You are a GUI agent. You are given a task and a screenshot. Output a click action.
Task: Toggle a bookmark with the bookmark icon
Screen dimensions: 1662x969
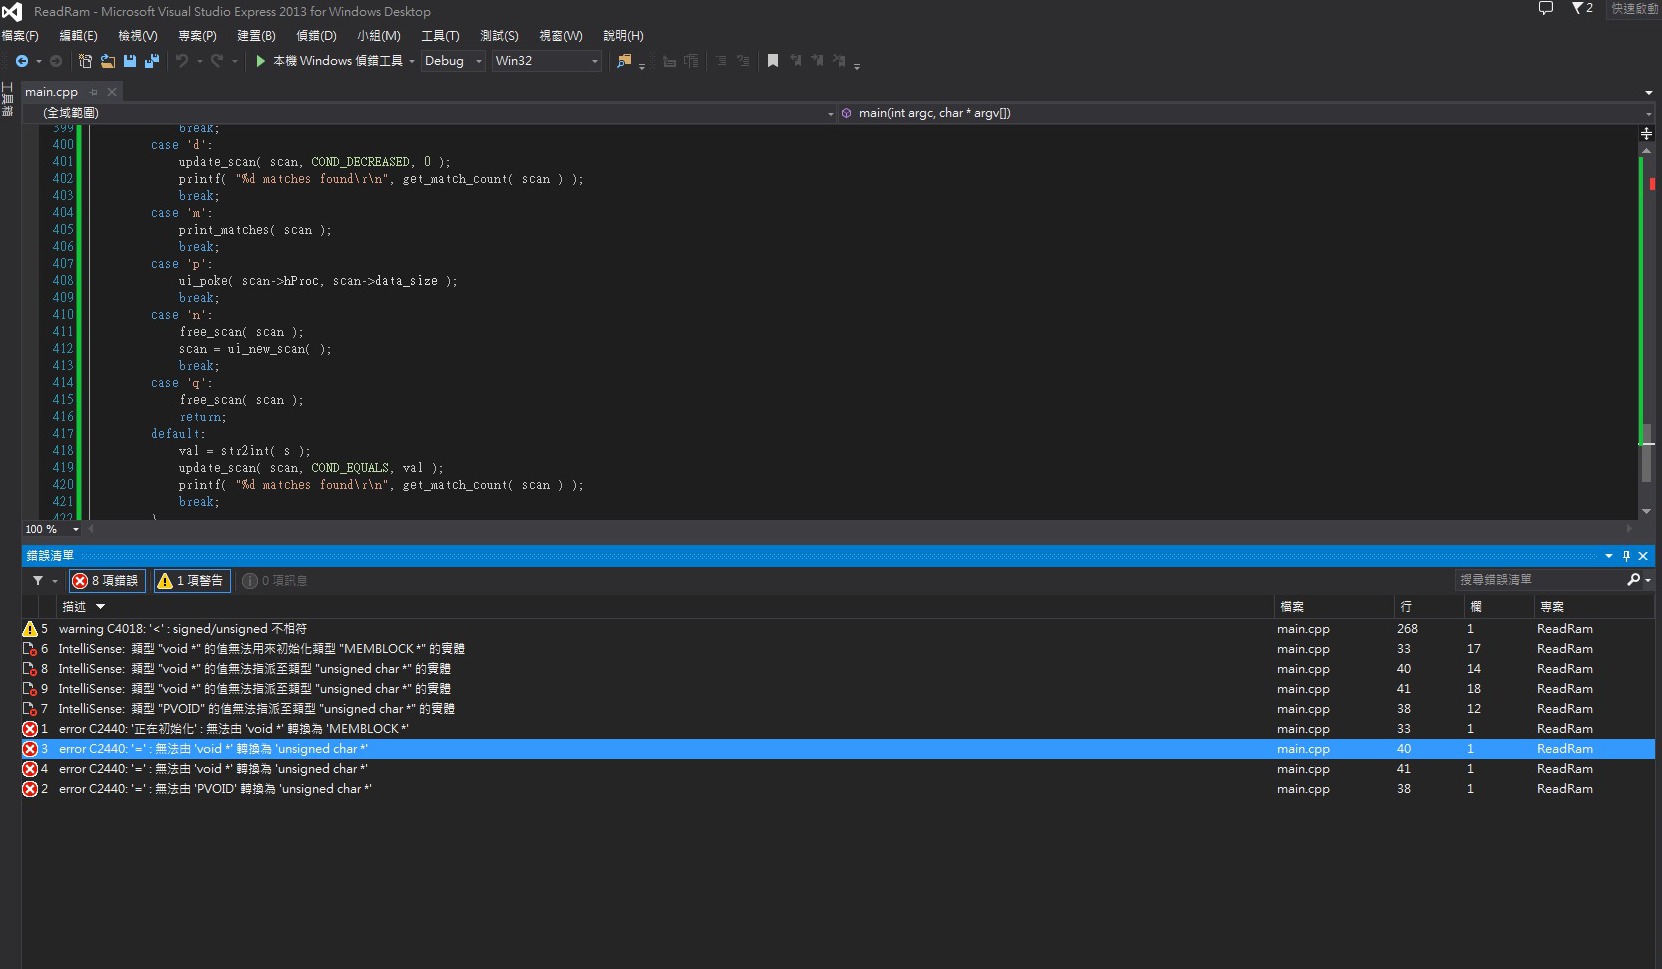[x=773, y=61]
